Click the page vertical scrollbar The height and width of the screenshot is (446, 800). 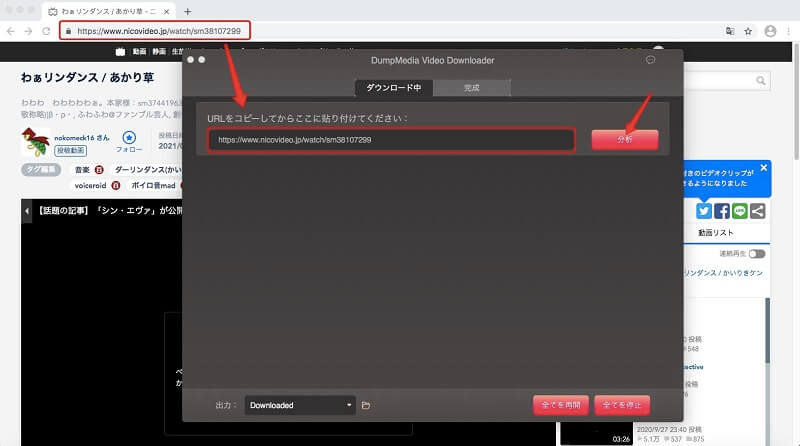796,102
